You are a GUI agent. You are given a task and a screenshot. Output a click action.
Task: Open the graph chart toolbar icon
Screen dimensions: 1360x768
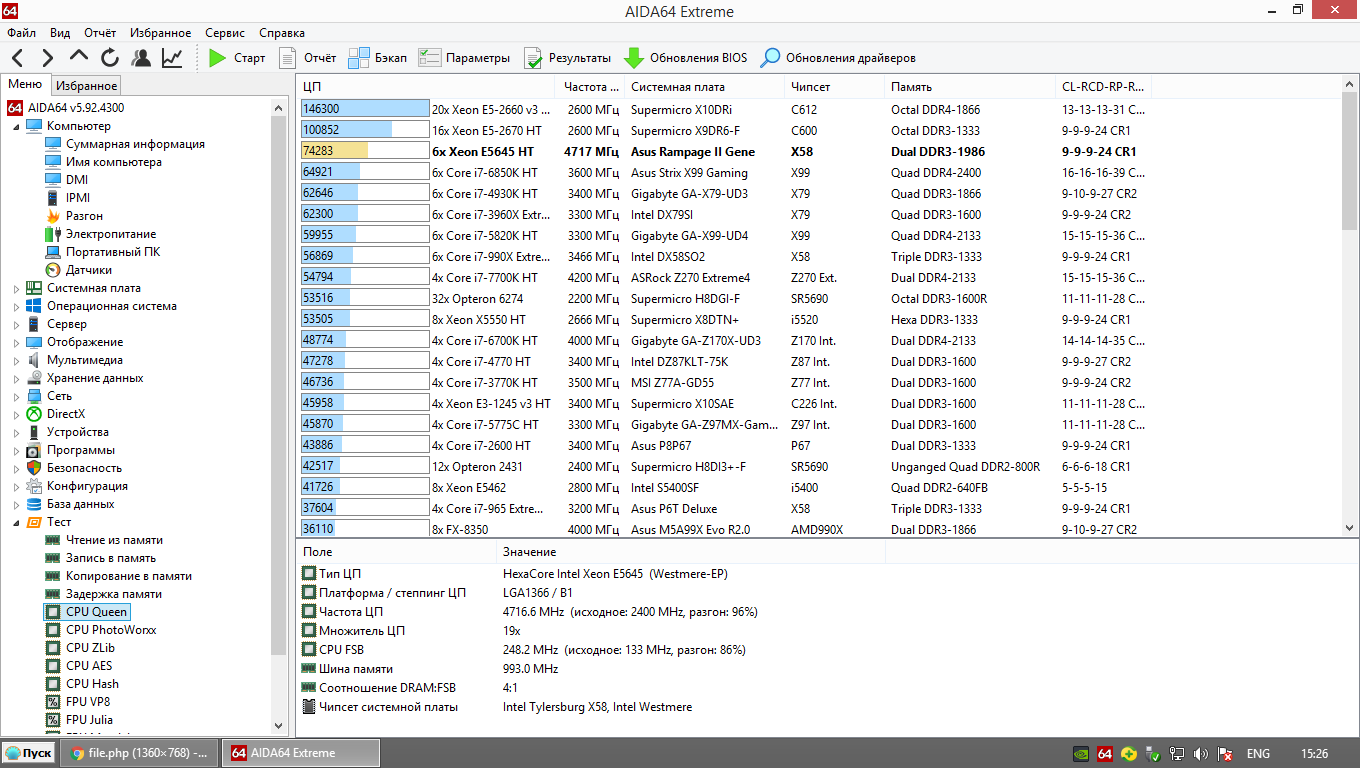[x=172, y=58]
